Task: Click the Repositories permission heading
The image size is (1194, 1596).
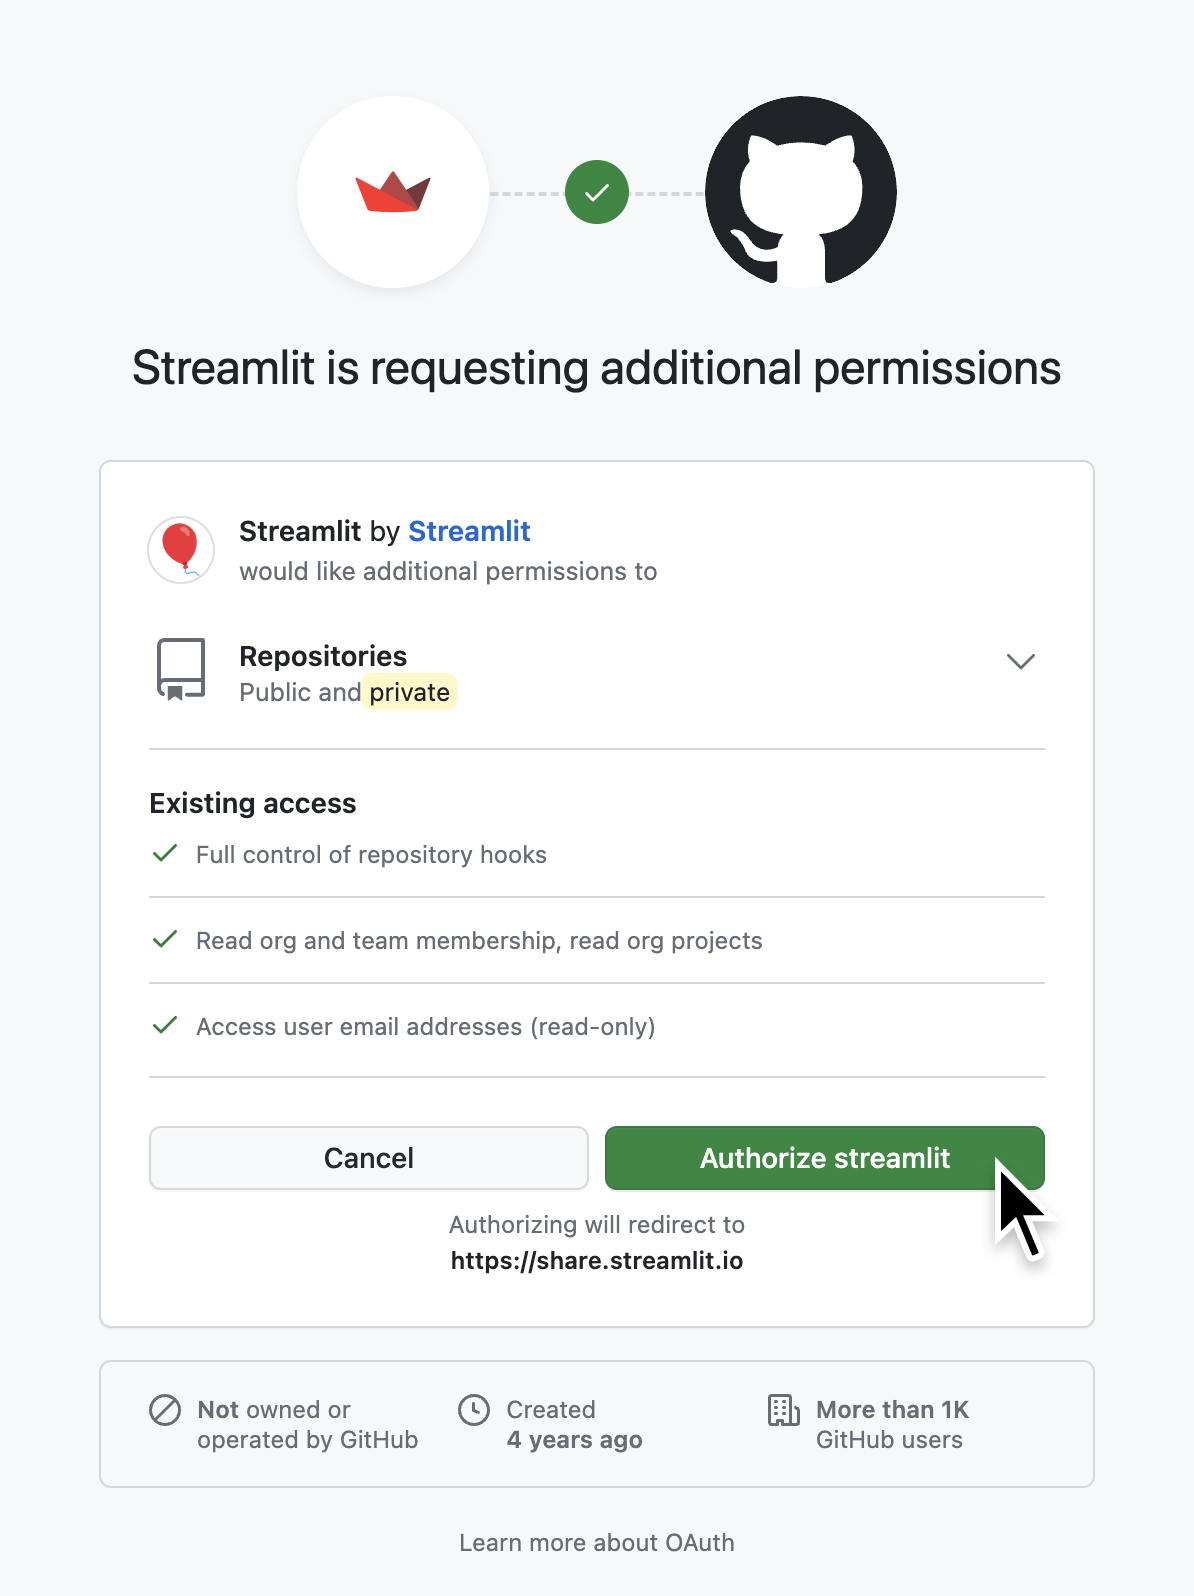Action: (x=323, y=656)
